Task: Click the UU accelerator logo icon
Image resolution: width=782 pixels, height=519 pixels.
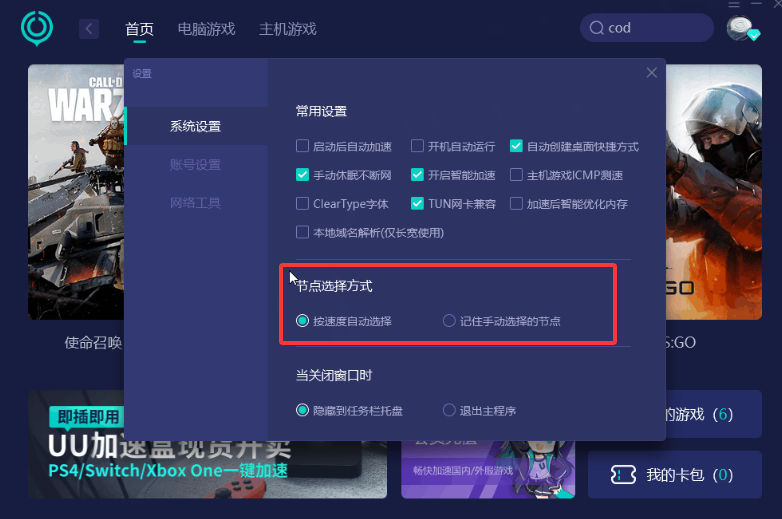Action: 37,28
